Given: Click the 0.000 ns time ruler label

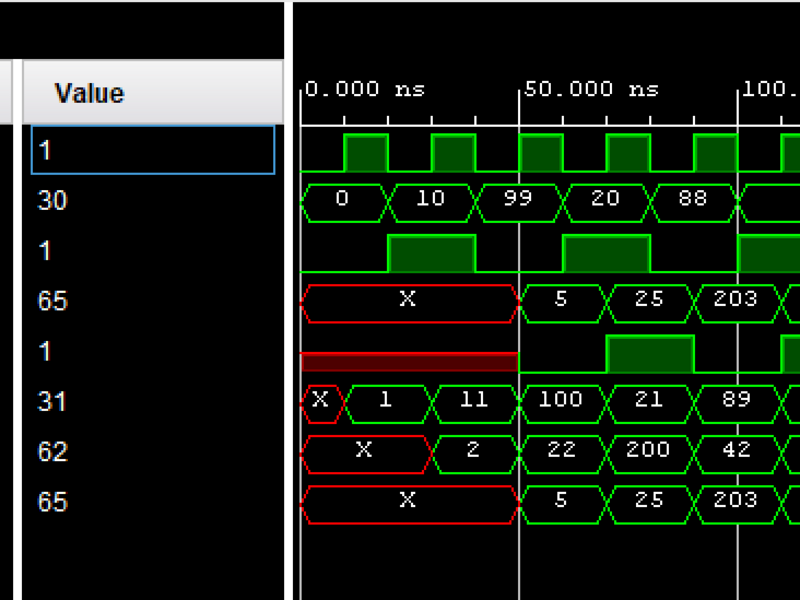Looking at the screenshot, I should [x=365, y=89].
